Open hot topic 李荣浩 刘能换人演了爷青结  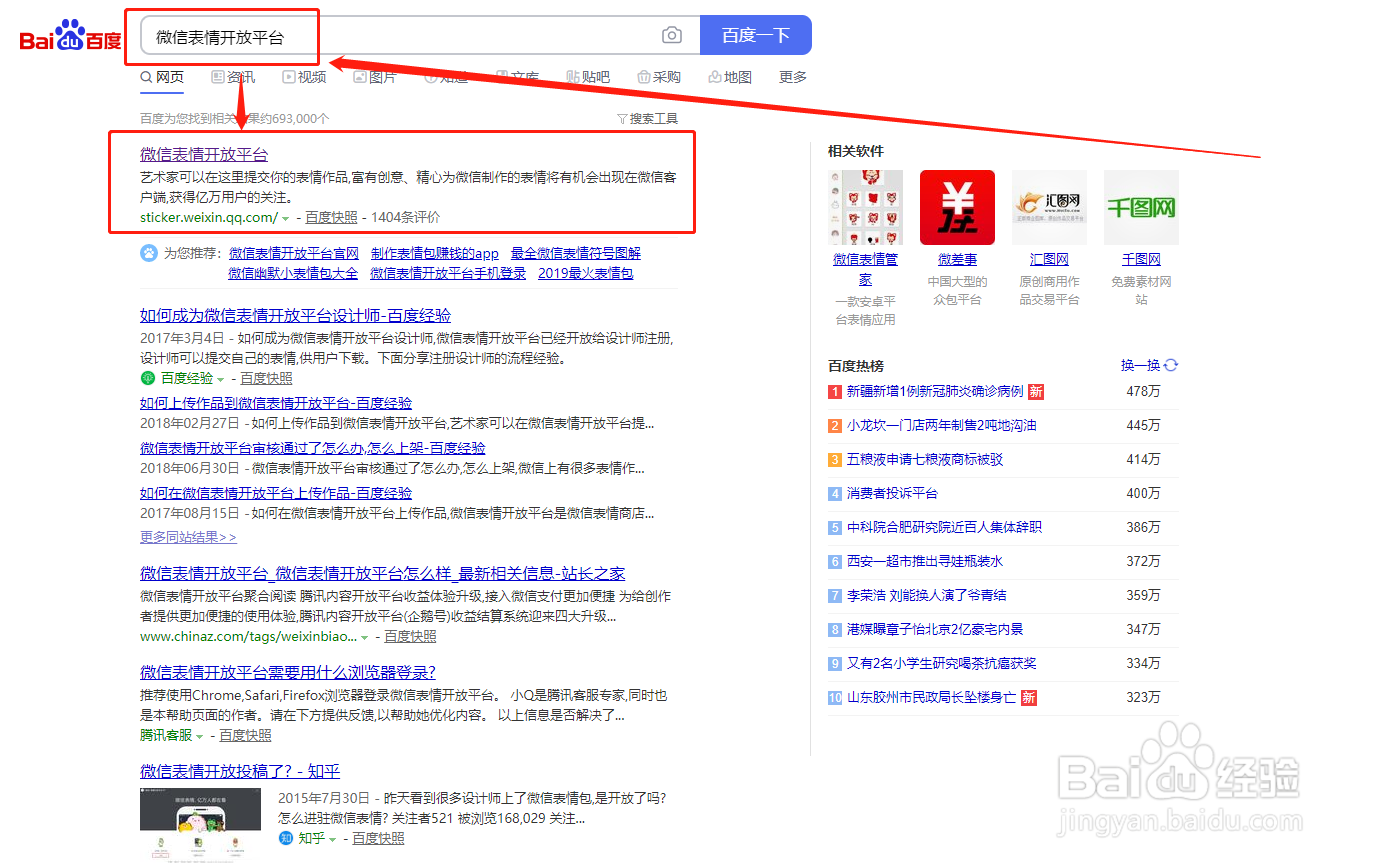(927, 595)
